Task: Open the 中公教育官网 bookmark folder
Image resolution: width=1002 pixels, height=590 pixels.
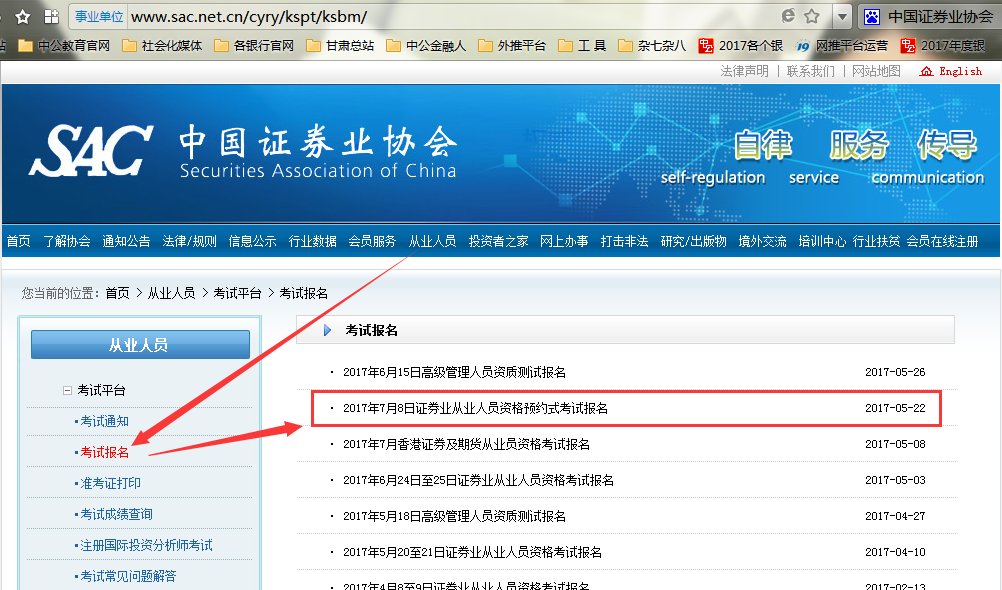Action: click(64, 45)
